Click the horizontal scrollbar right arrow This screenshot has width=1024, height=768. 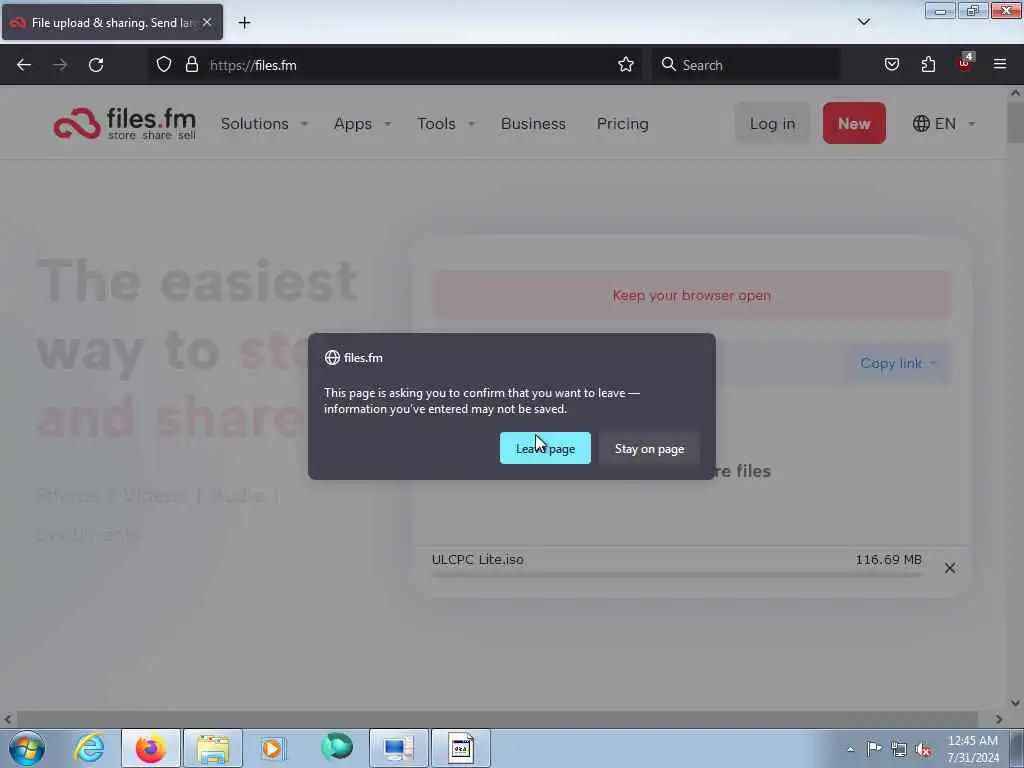[999, 719]
